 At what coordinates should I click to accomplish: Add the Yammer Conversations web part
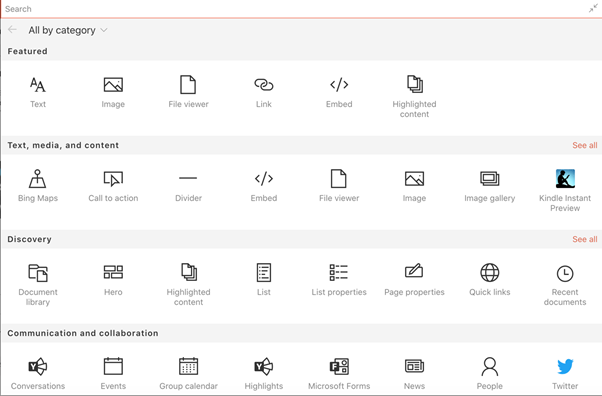pos(38,374)
